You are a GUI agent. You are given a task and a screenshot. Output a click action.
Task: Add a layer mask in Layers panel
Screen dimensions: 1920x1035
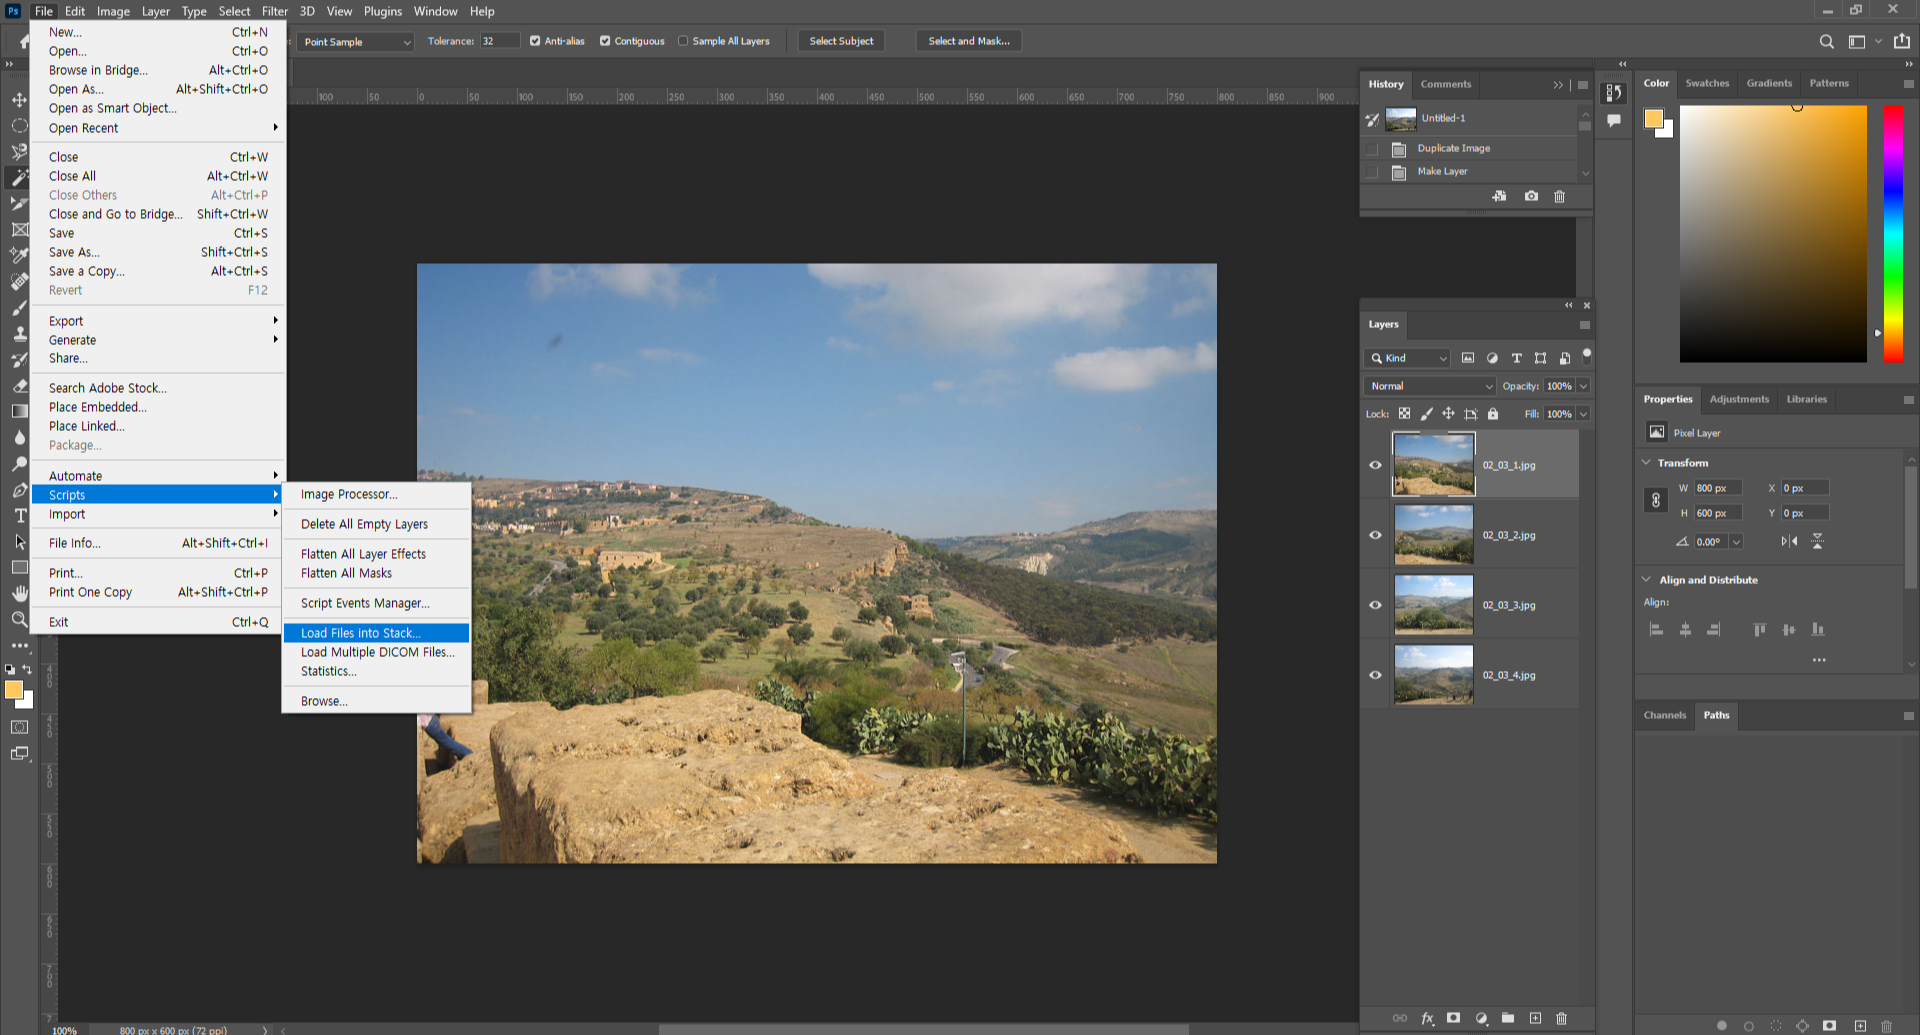(1454, 1018)
